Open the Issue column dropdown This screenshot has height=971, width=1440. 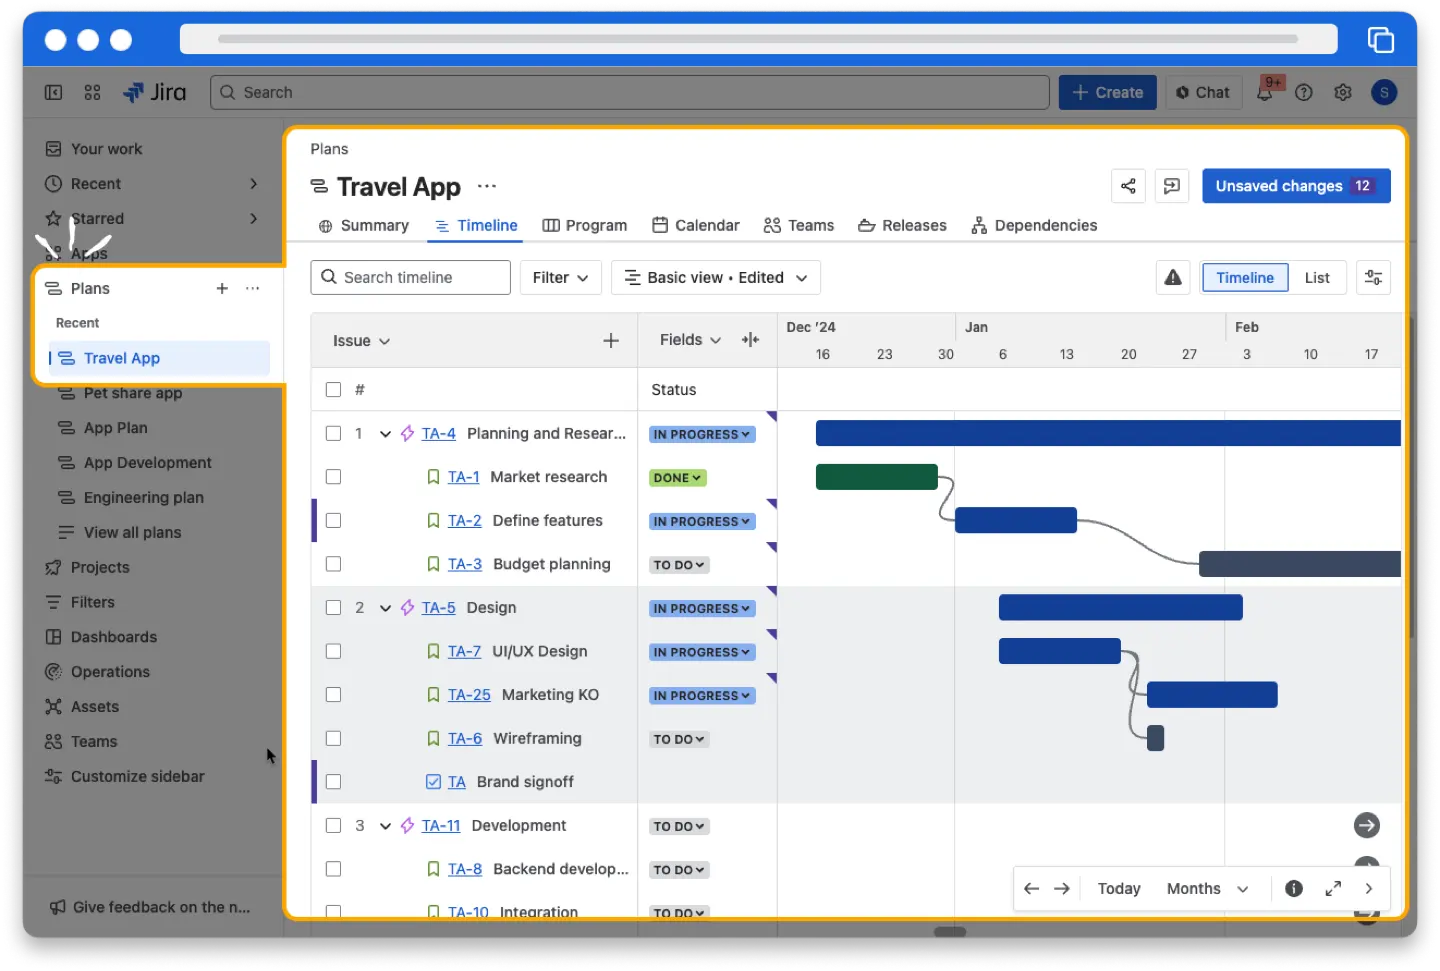click(361, 341)
